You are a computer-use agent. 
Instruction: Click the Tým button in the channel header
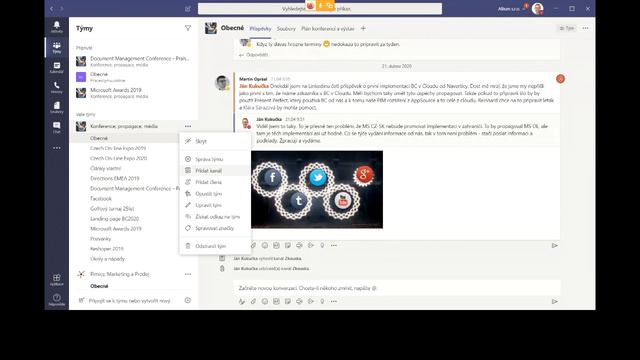567,28
